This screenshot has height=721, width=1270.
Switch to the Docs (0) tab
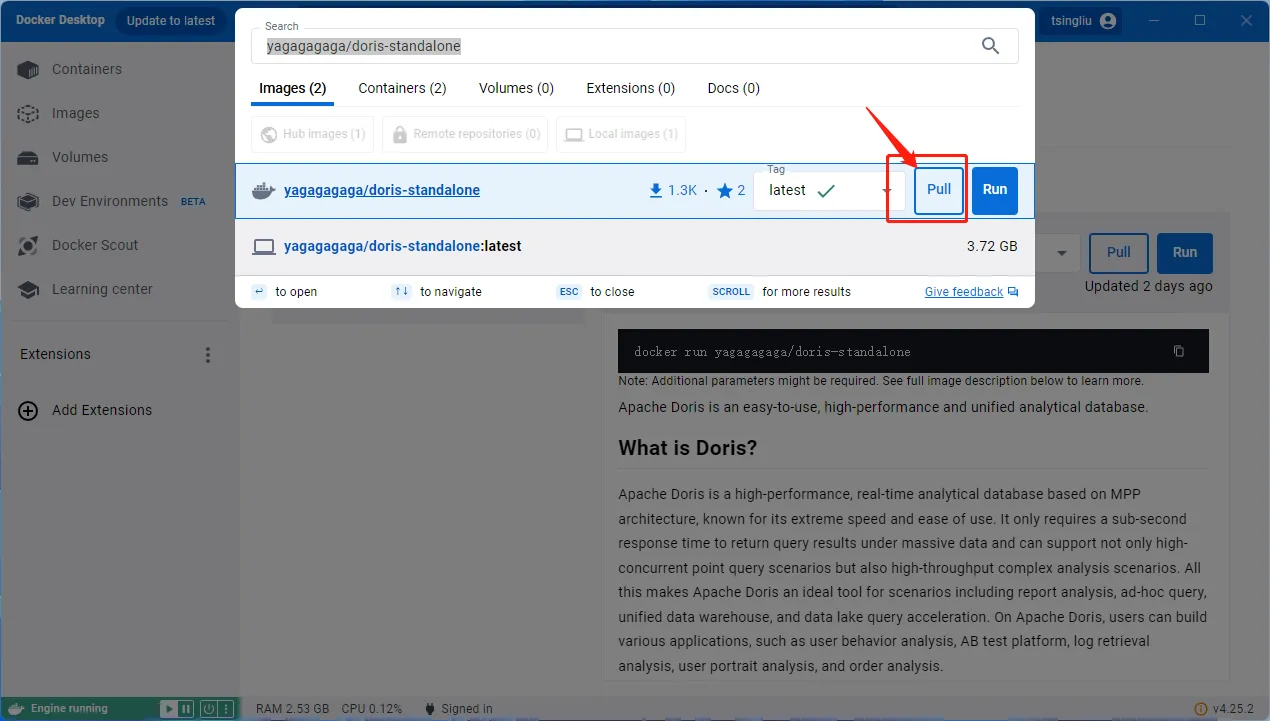tap(733, 88)
